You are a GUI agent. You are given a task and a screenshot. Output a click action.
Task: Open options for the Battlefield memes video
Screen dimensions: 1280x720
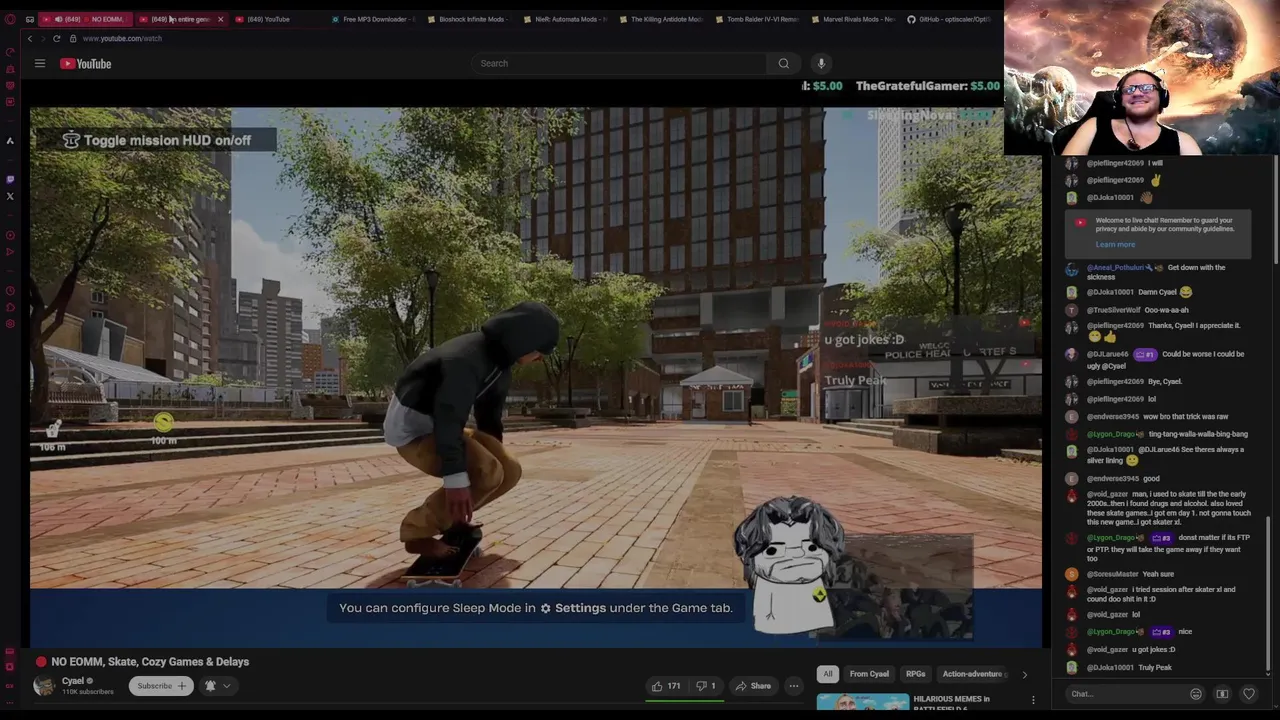click(1033, 701)
